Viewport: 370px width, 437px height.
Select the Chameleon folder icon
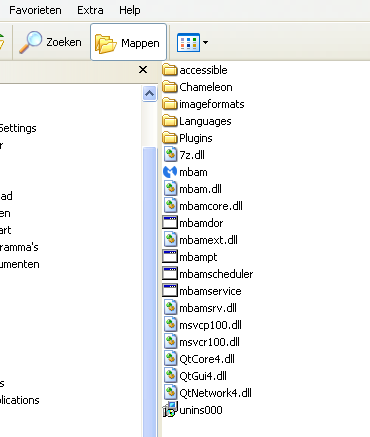[x=170, y=87]
